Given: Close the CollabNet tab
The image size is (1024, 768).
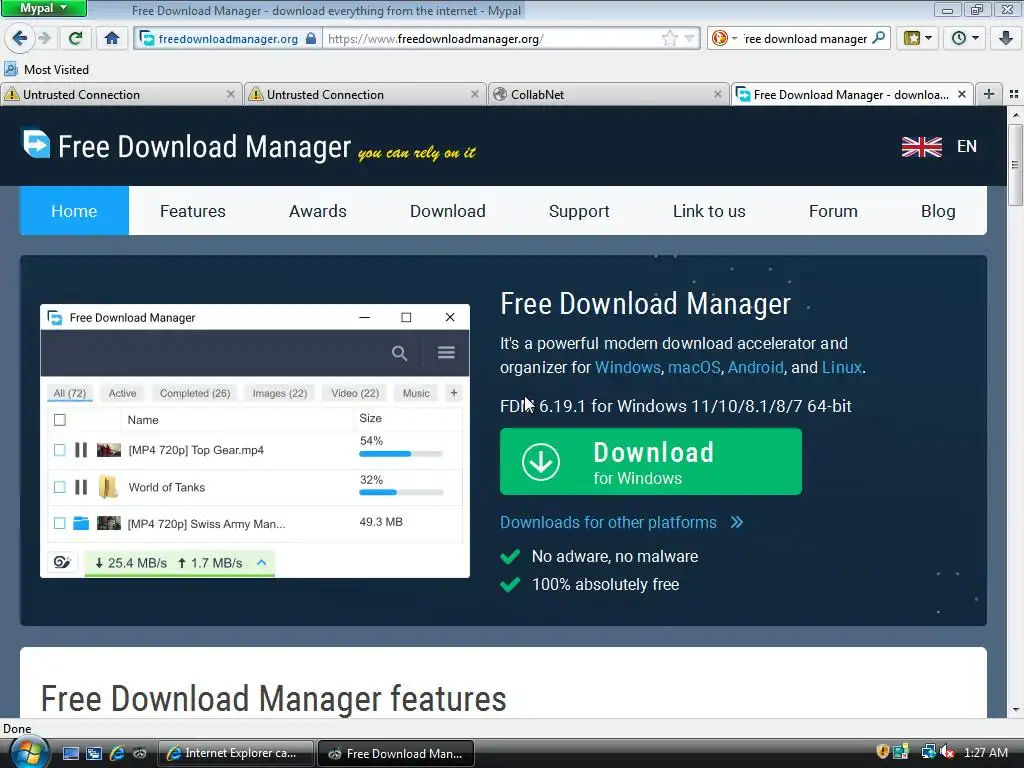Looking at the screenshot, I should pos(717,94).
